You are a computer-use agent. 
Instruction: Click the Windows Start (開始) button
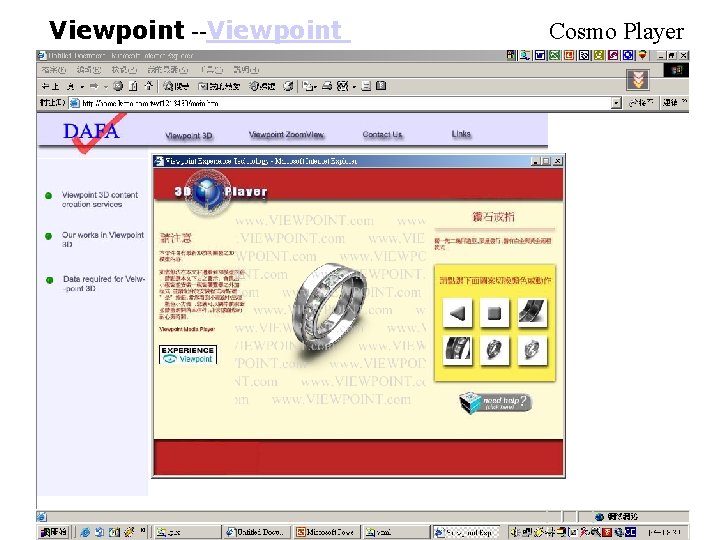coord(54,532)
